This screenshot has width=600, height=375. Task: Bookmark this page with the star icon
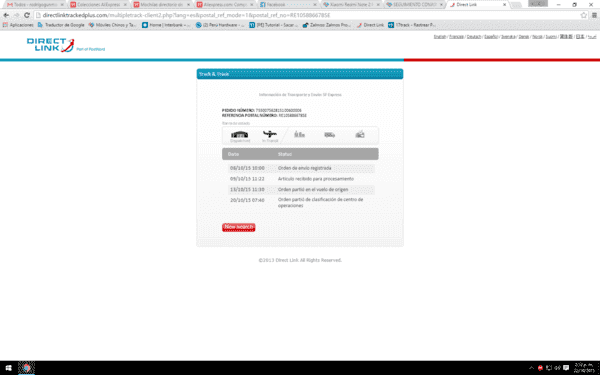584,15
